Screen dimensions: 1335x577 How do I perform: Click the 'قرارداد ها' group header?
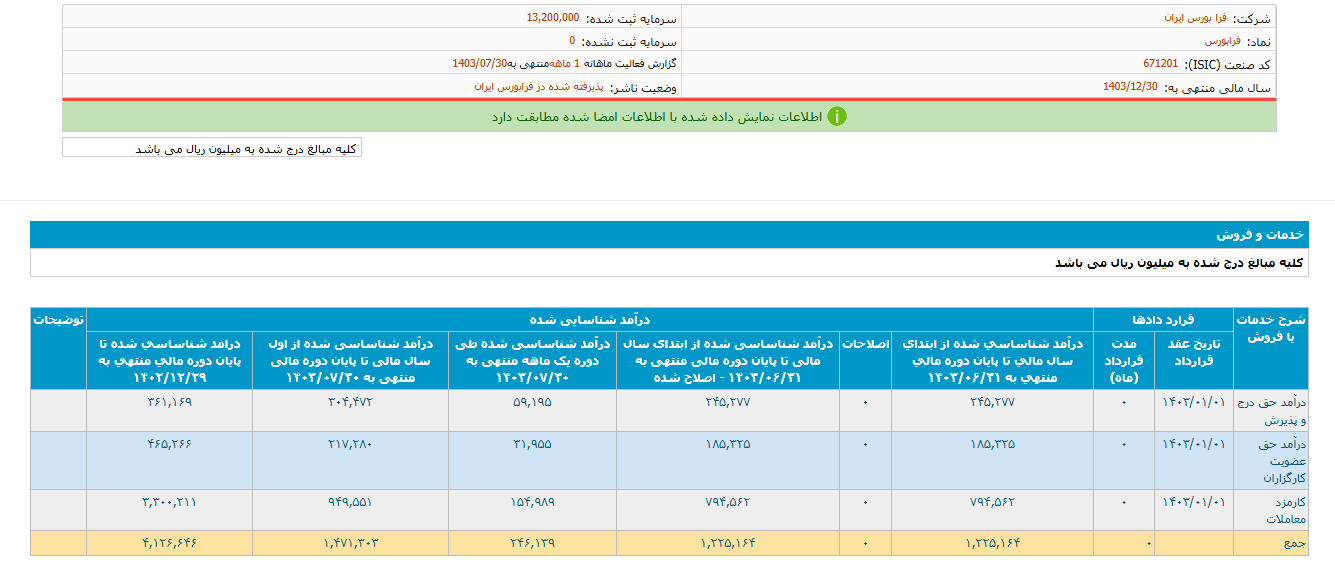(1164, 320)
